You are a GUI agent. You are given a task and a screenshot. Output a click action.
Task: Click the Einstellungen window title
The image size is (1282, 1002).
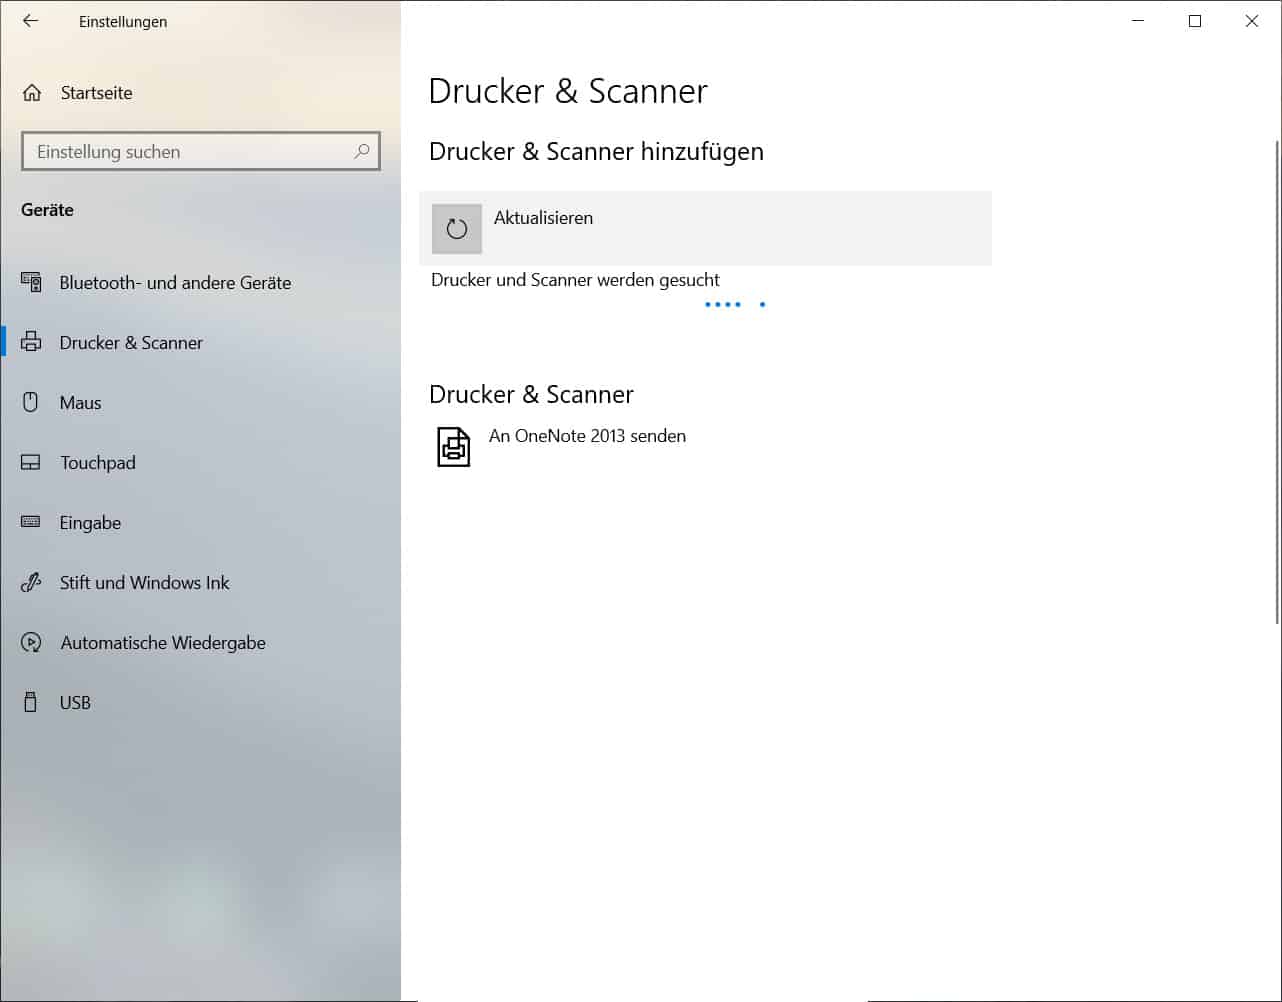tap(123, 21)
